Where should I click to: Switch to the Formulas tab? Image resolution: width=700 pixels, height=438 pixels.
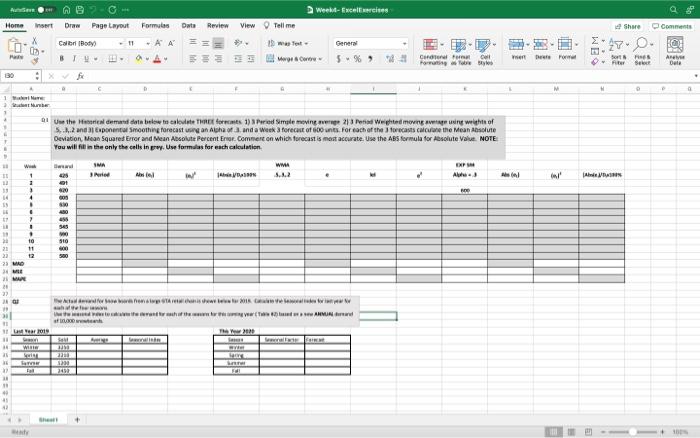point(155,26)
